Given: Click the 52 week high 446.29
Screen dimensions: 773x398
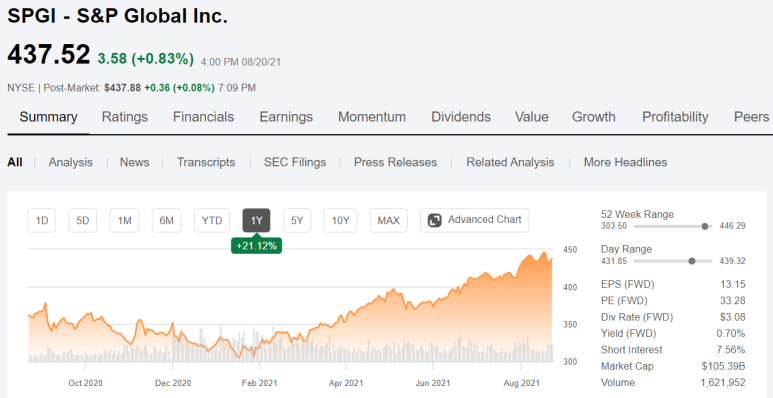Looking at the screenshot, I should (732, 226).
